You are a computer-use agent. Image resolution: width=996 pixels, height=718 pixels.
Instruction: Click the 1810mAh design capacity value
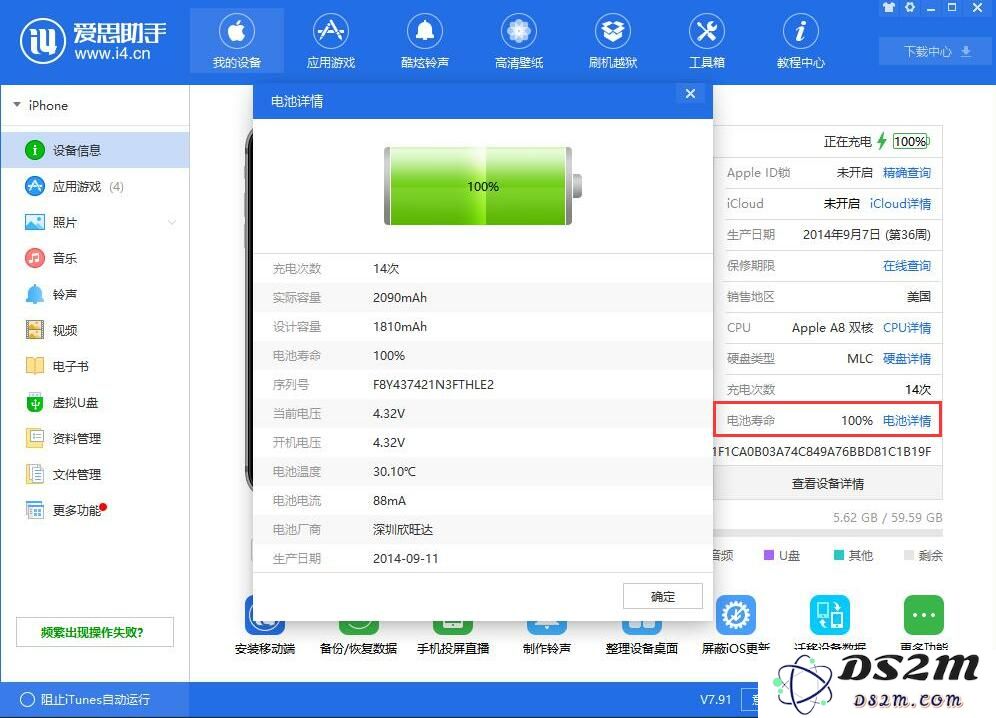coord(400,327)
